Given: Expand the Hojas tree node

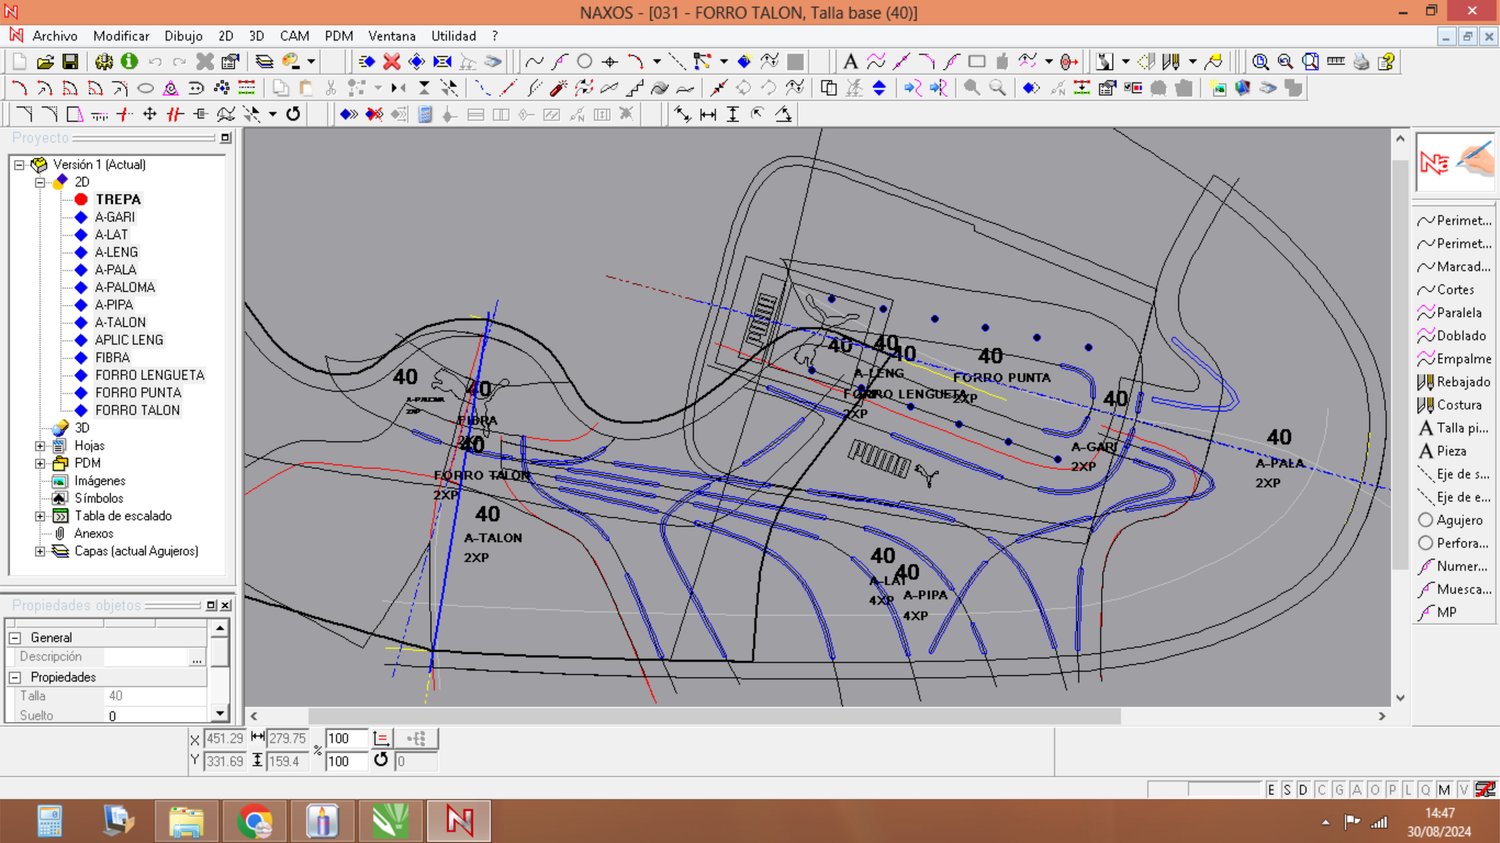Looking at the screenshot, I should pyautogui.click(x=40, y=446).
